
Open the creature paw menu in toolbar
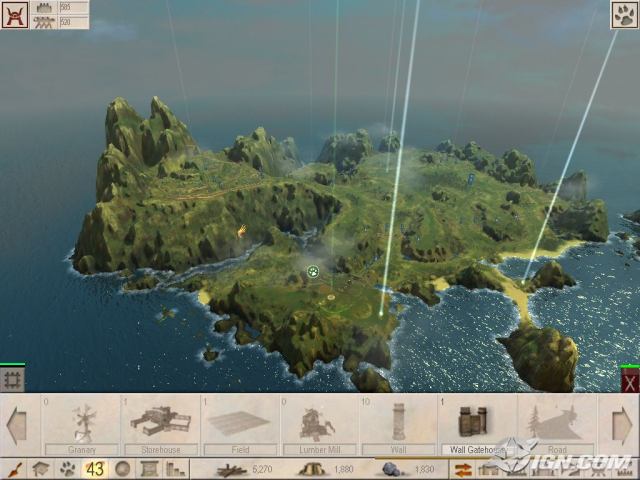click(x=68, y=469)
